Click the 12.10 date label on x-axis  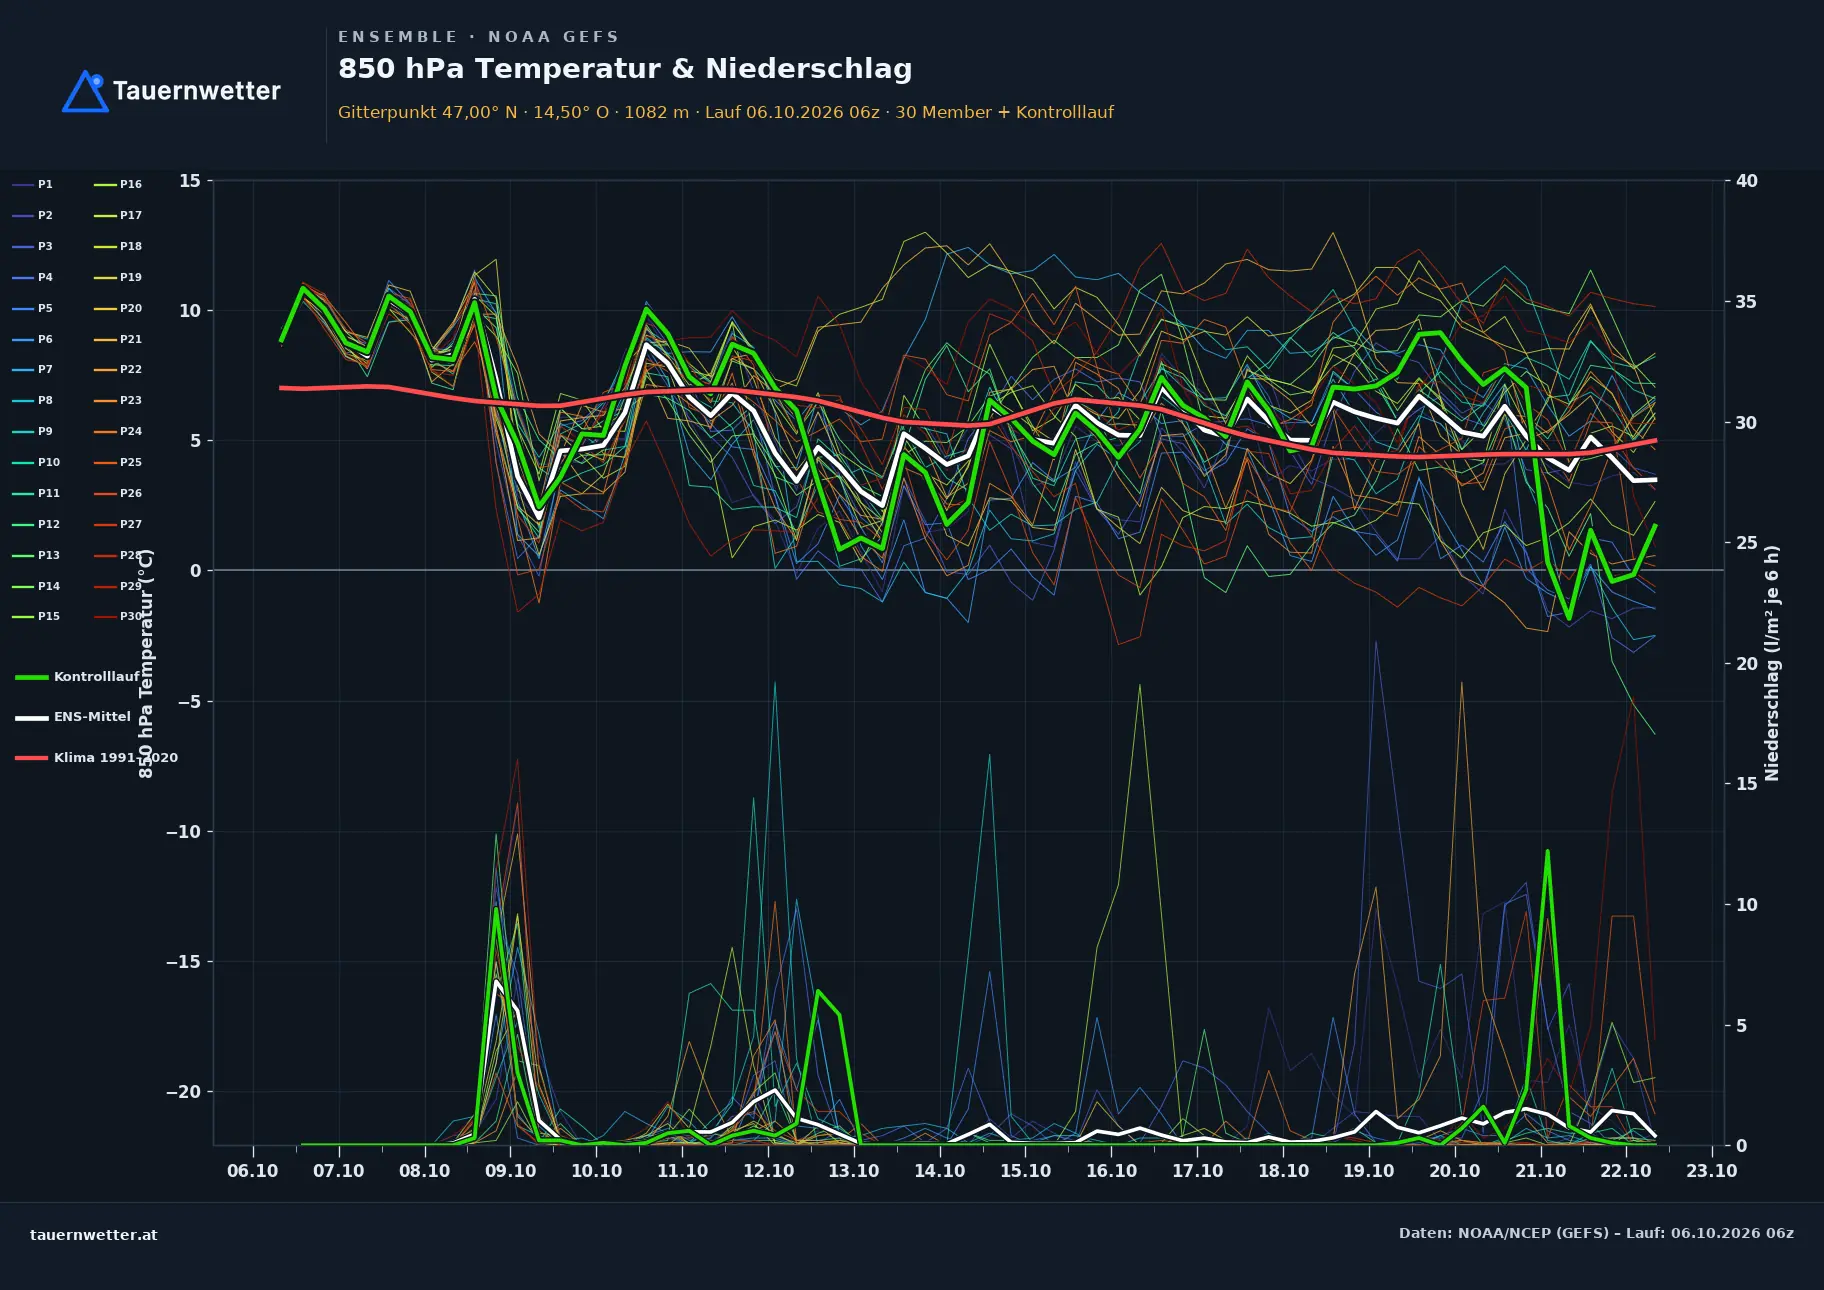pyautogui.click(x=768, y=1171)
